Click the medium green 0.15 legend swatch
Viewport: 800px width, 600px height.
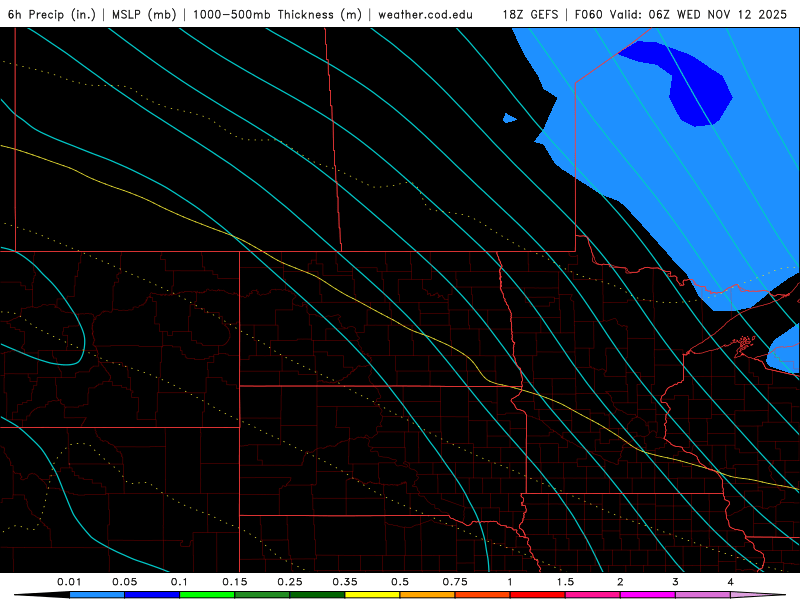[262, 595]
